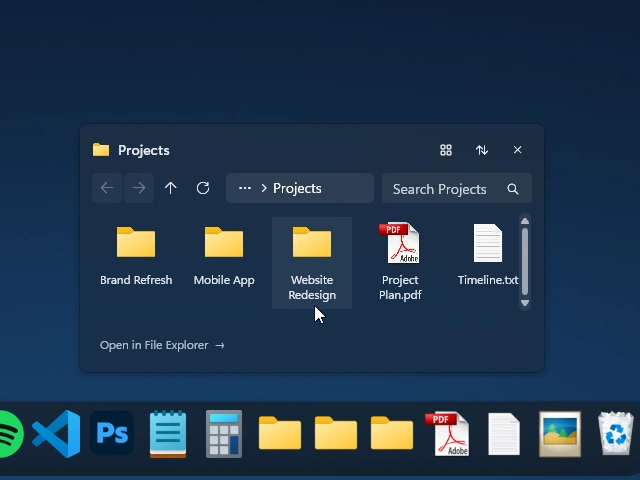Click the forward navigation arrow
The width and height of the screenshot is (640, 480).
(139, 188)
